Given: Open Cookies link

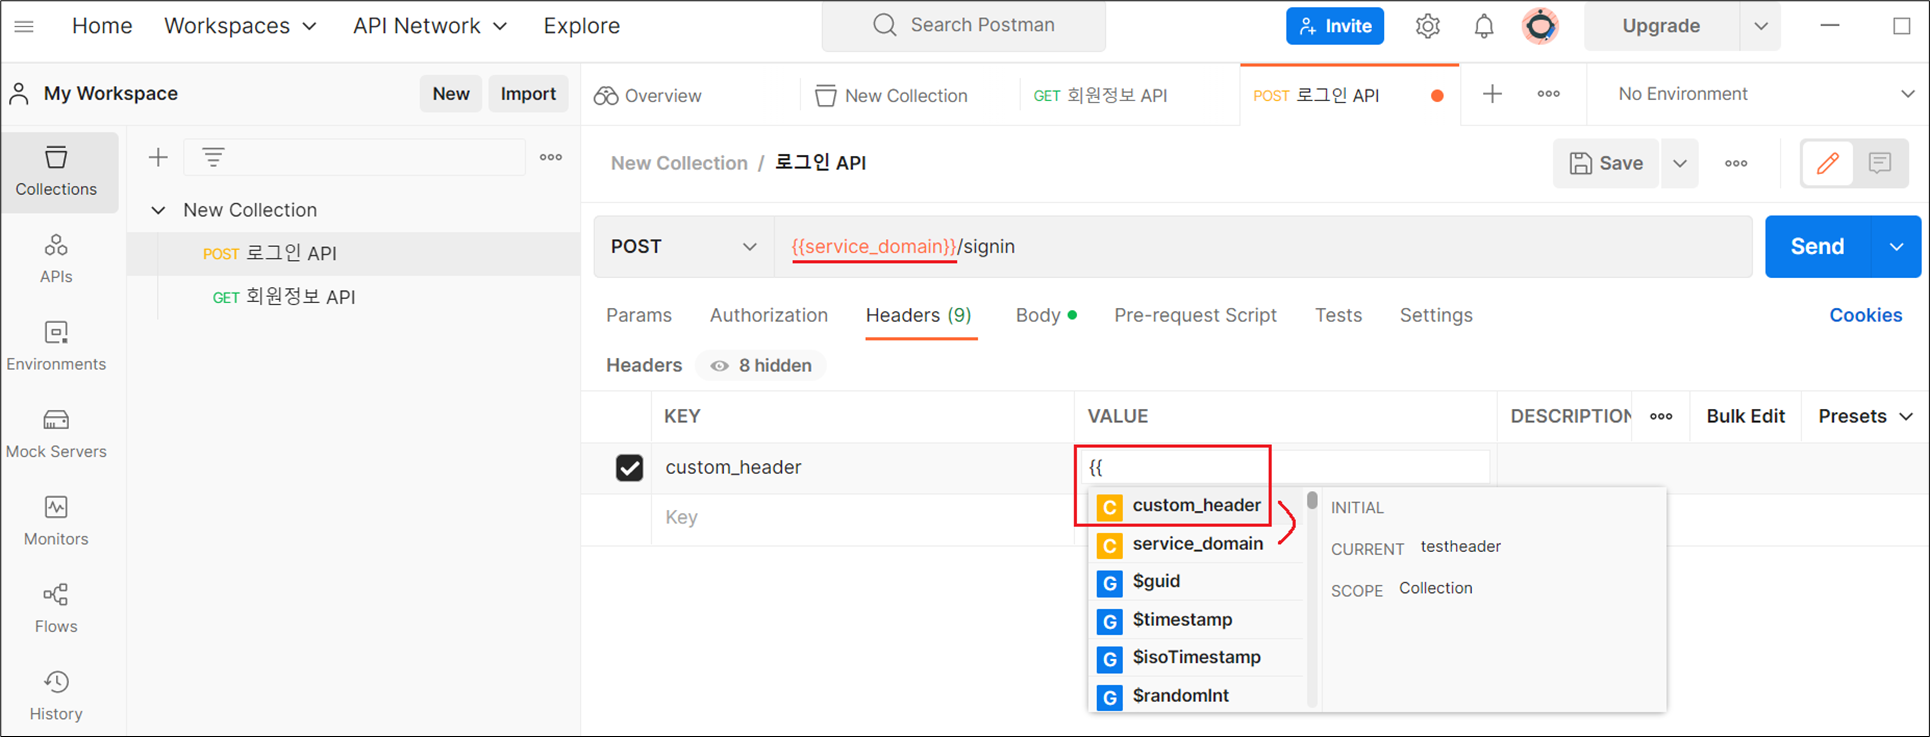Looking at the screenshot, I should click(x=1866, y=315).
